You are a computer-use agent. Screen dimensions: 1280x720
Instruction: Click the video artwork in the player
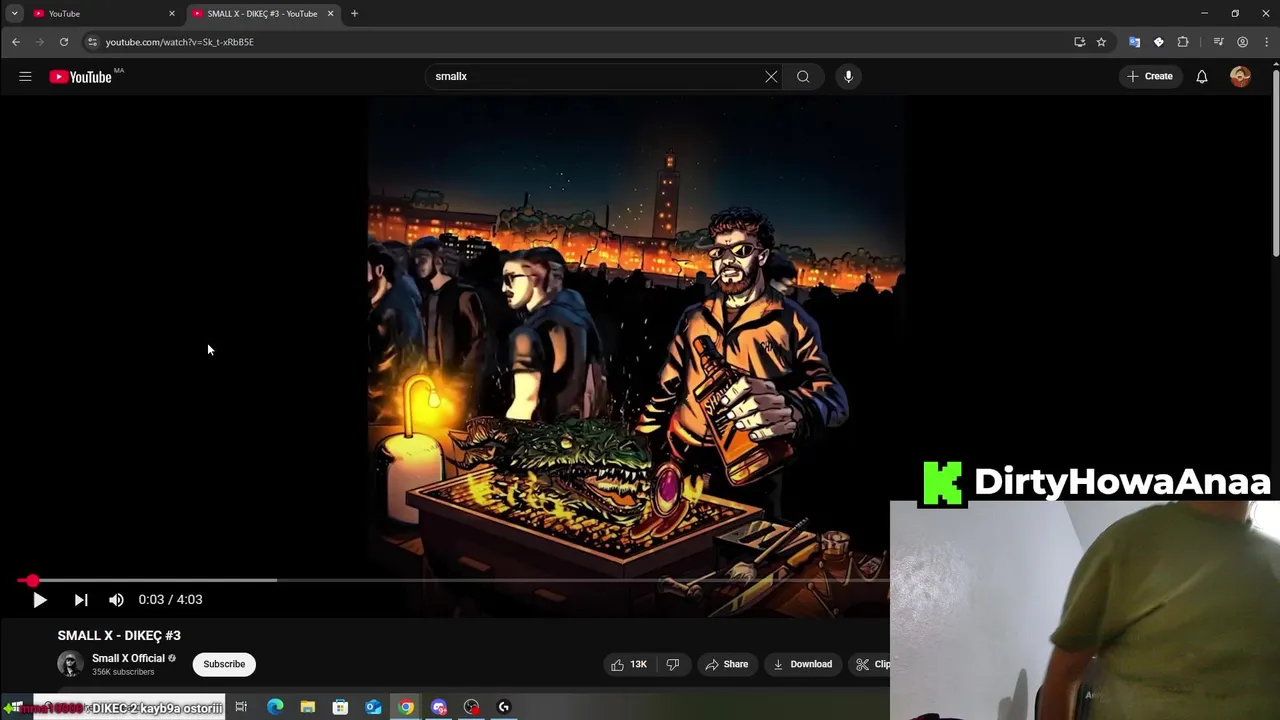636,355
